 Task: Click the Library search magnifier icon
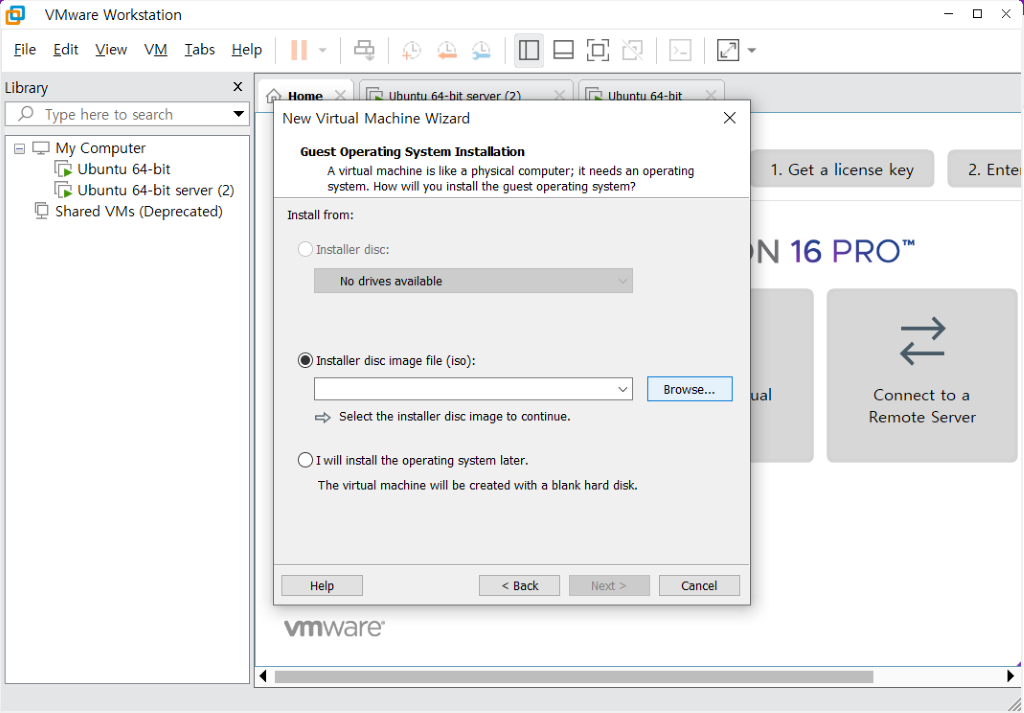coord(26,114)
